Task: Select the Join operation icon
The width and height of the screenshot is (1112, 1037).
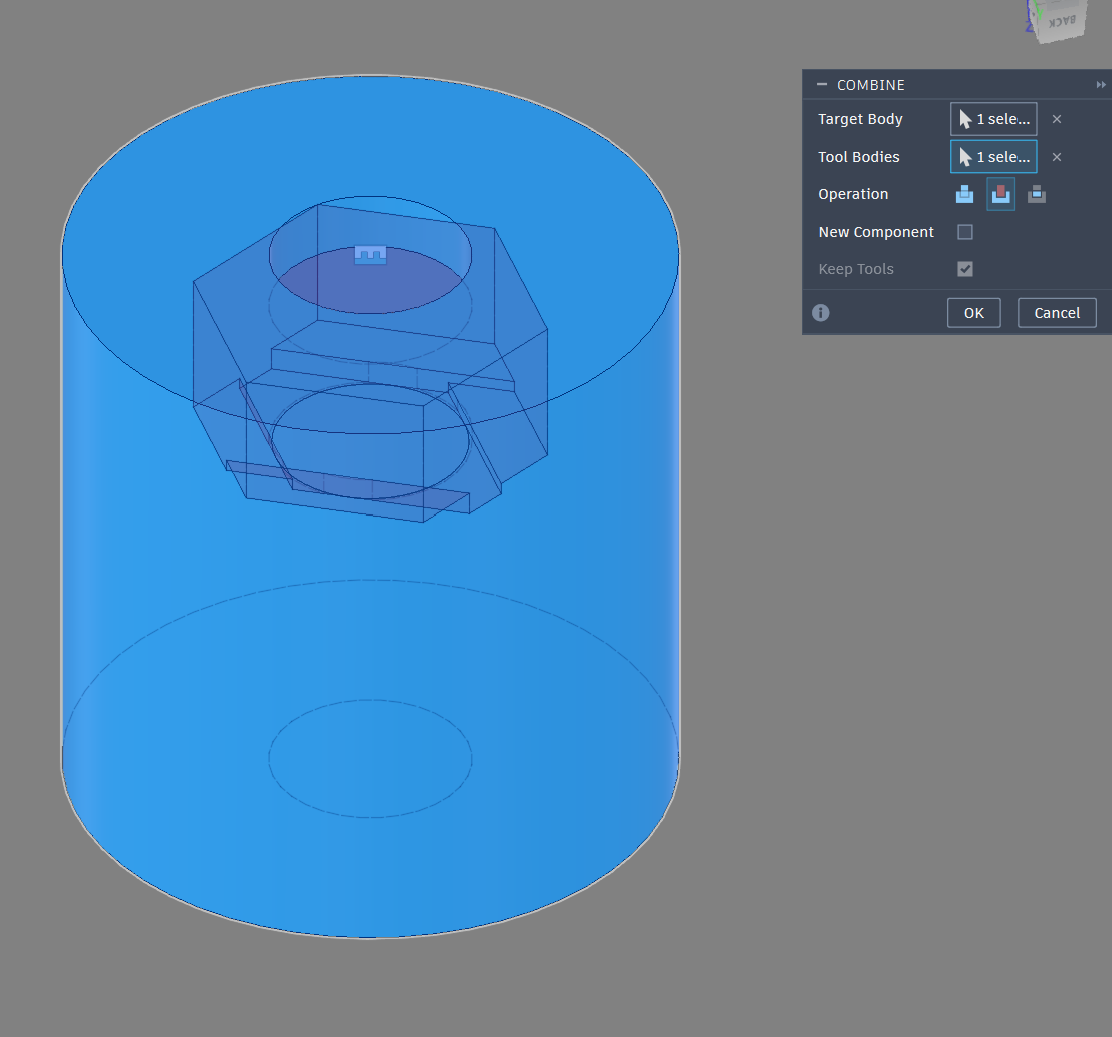Action: coord(964,194)
